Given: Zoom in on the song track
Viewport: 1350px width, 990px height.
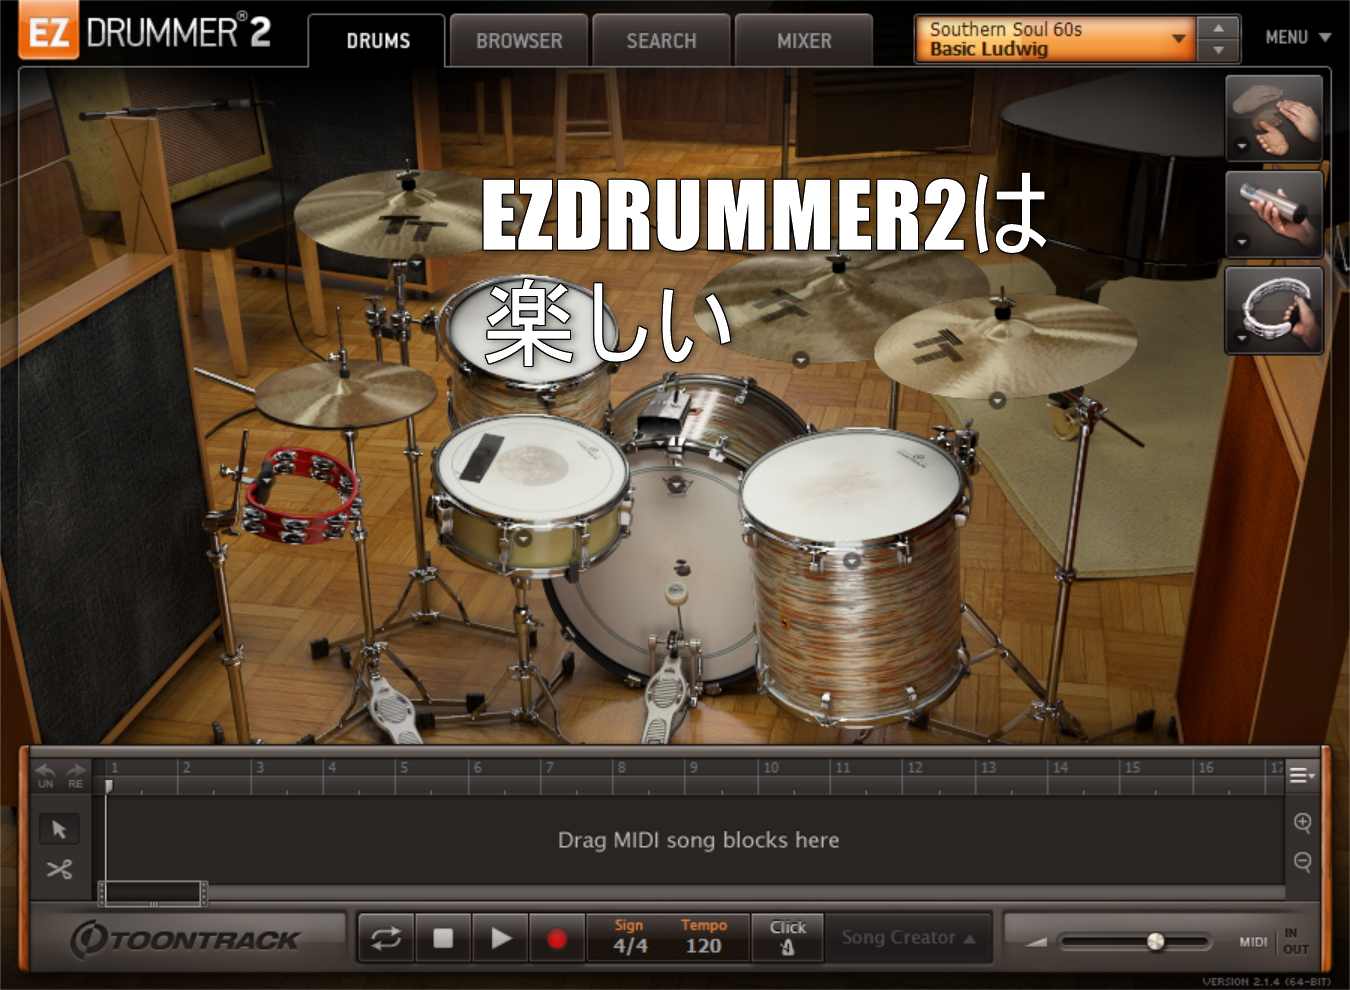Looking at the screenshot, I should pos(1302,823).
